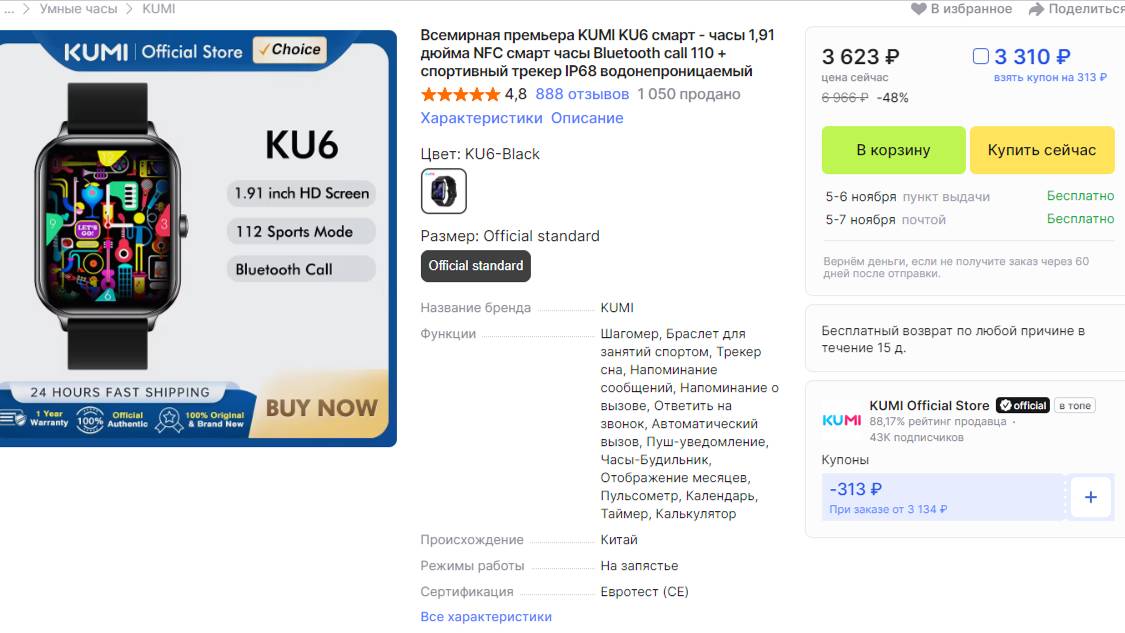
Task: Jump to the Характеристики section
Action: click(x=481, y=118)
